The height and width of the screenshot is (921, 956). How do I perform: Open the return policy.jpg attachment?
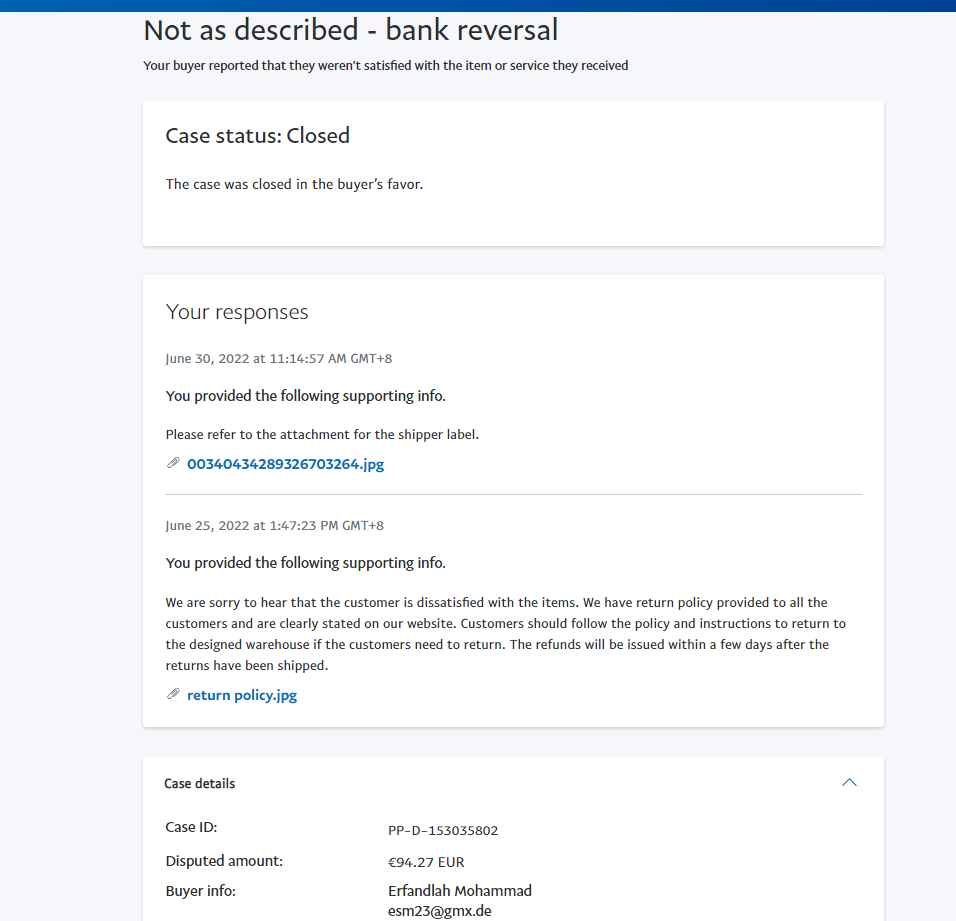241,695
